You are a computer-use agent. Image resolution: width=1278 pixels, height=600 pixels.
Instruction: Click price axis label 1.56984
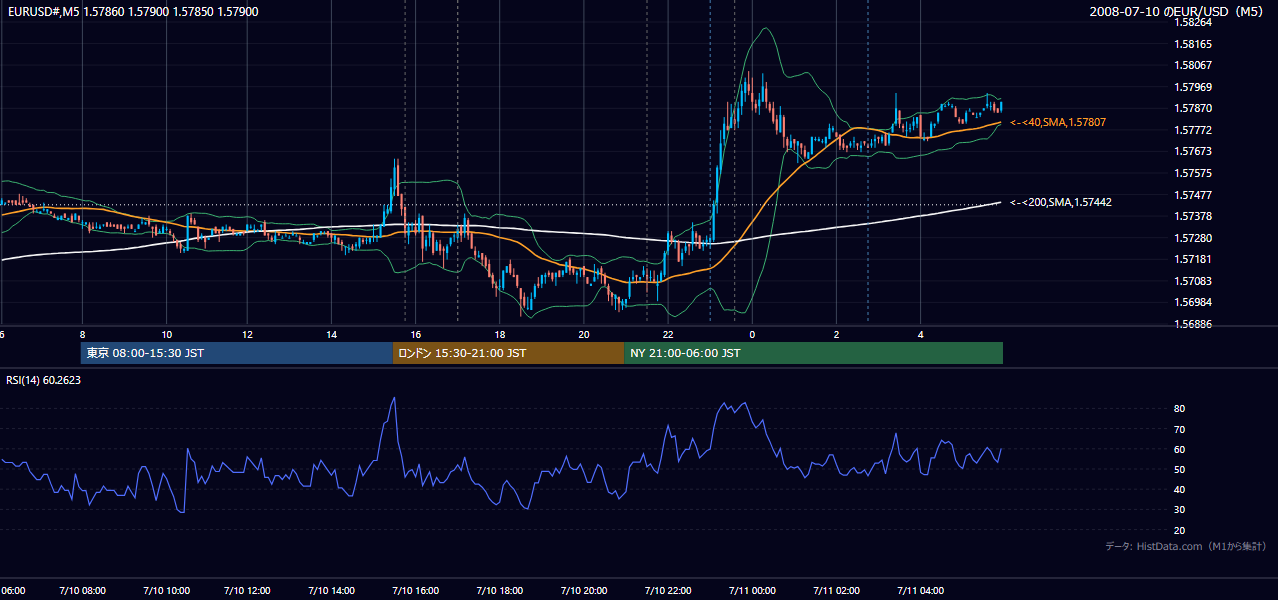(x=1193, y=302)
